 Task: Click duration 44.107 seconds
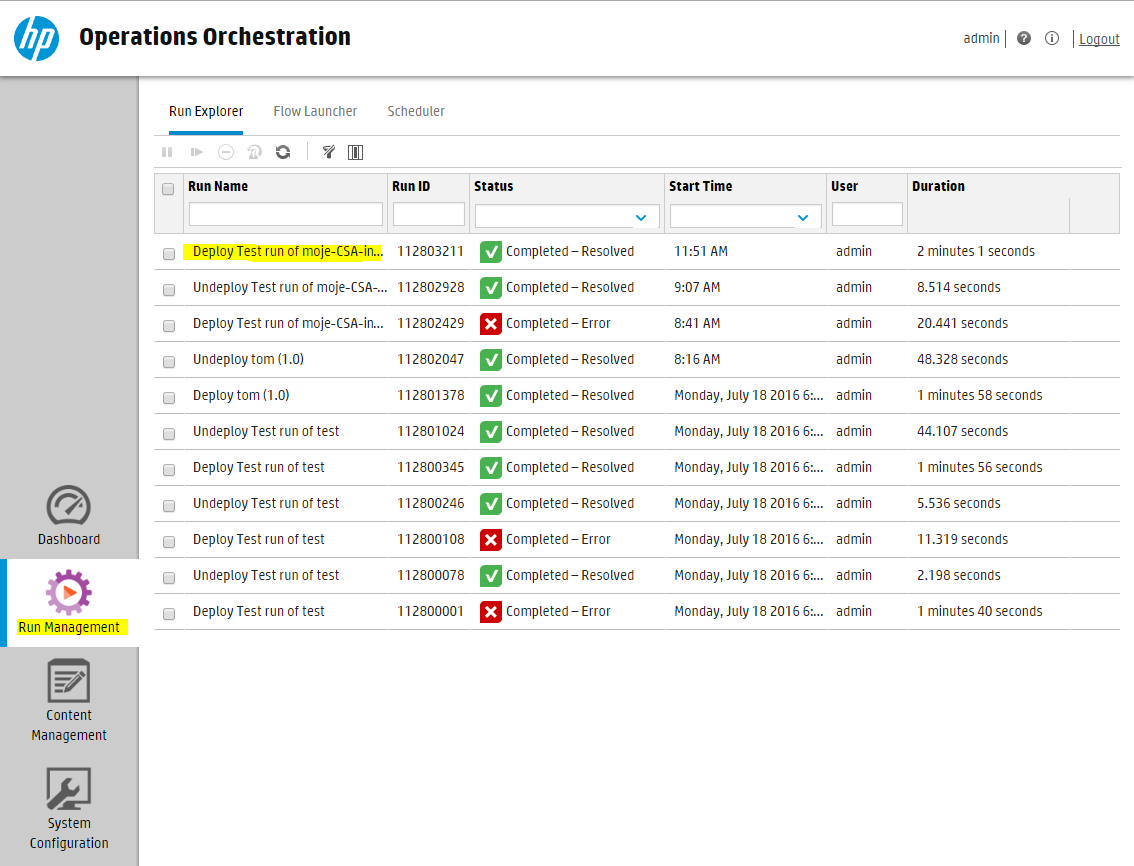(962, 432)
